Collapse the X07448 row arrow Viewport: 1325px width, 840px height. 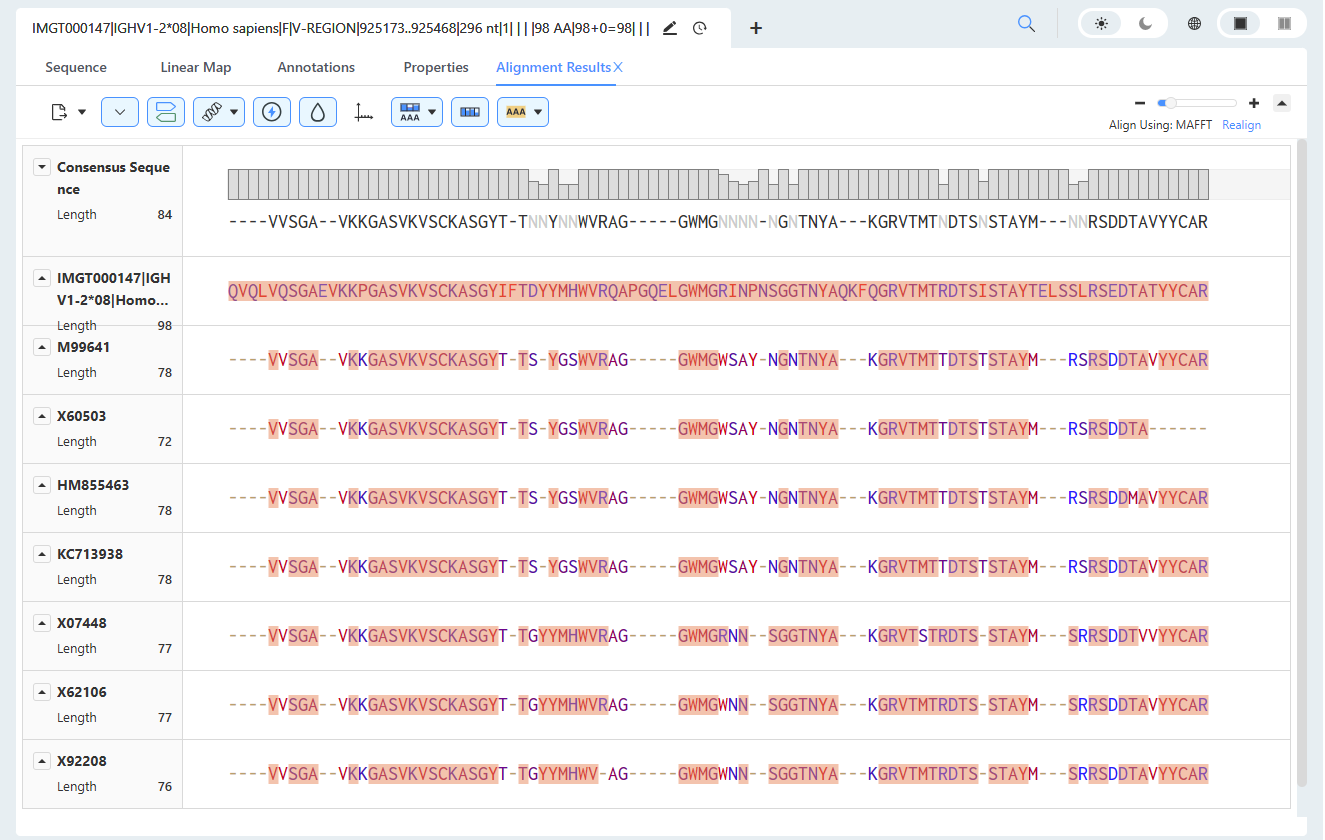click(x=42, y=622)
